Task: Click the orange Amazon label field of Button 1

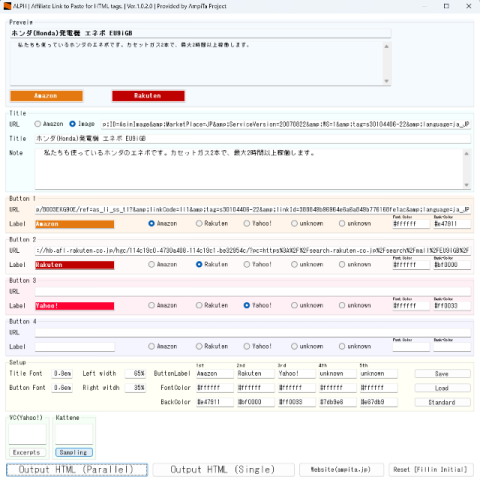Action: [x=75, y=224]
